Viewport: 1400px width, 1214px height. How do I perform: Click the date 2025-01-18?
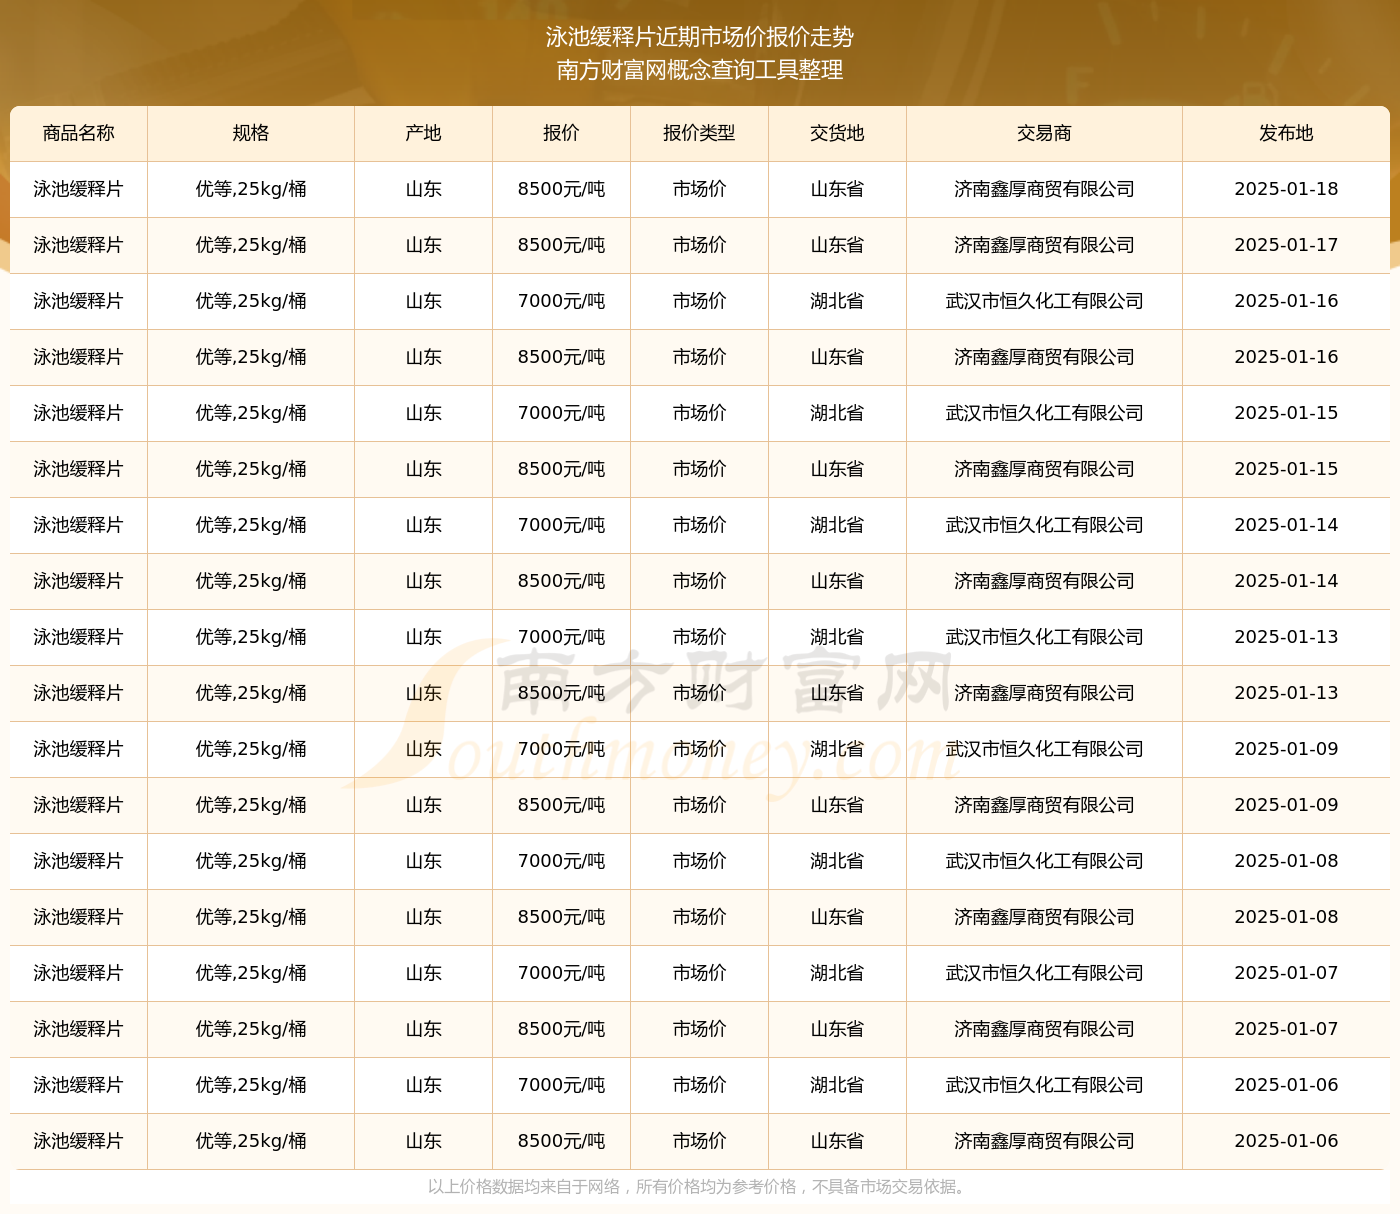click(1286, 189)
